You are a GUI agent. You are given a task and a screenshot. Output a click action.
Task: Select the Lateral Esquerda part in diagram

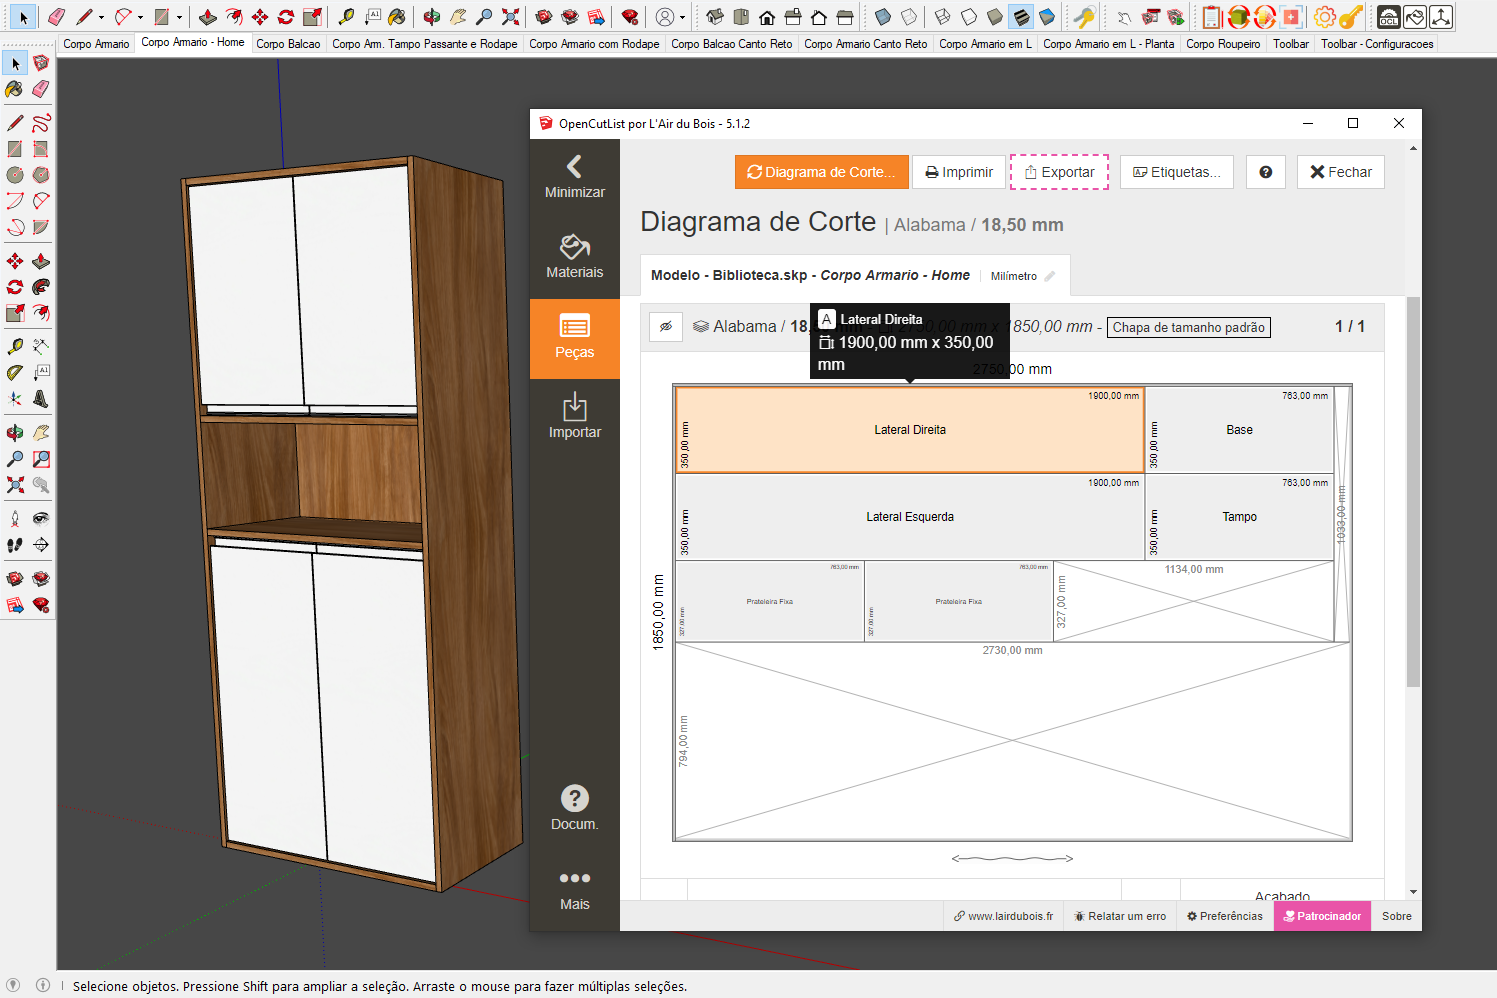click(x=910, y=517)
